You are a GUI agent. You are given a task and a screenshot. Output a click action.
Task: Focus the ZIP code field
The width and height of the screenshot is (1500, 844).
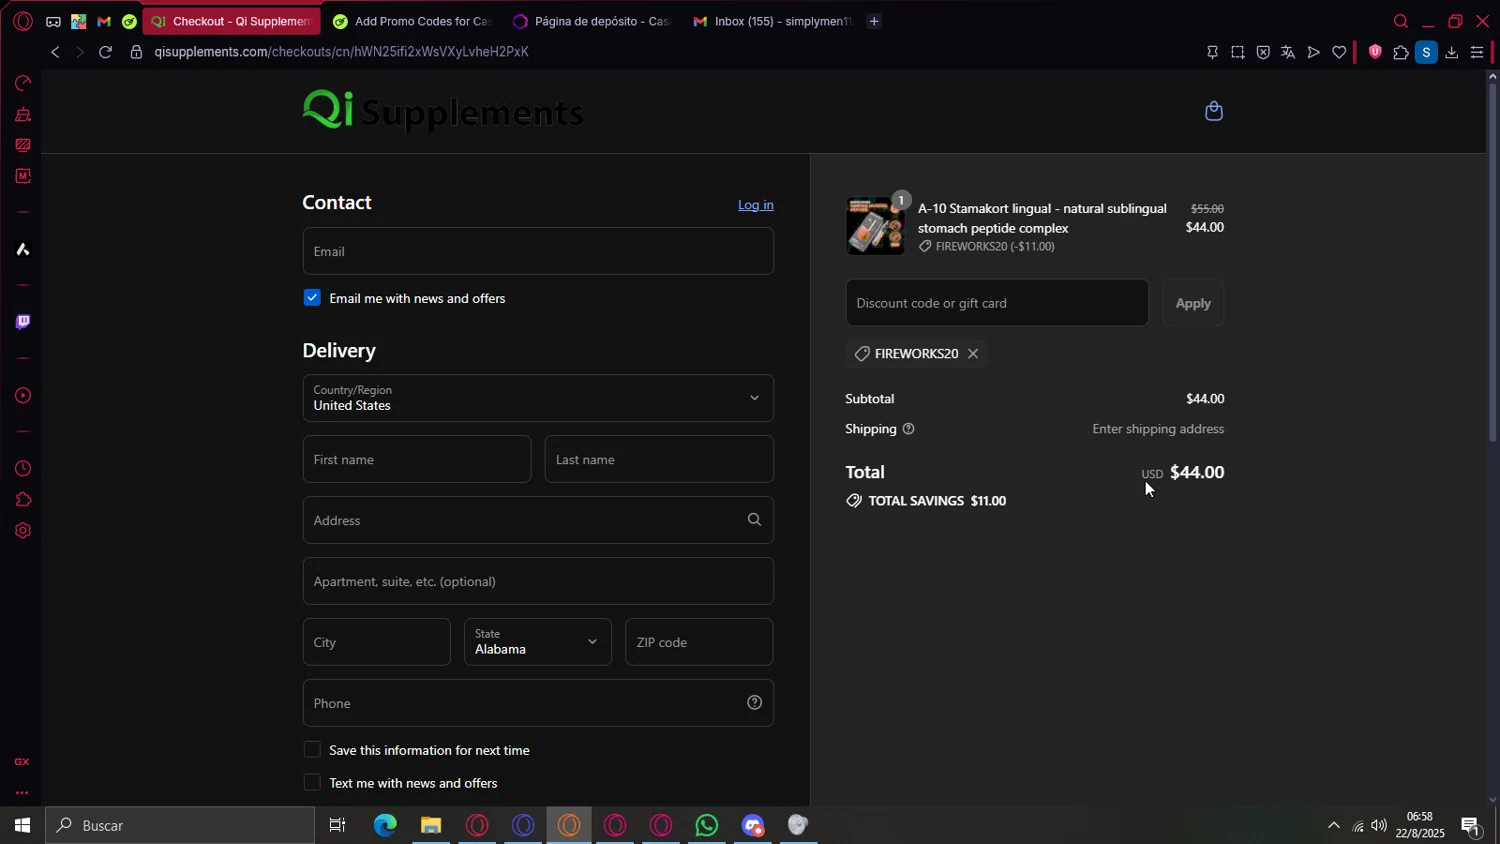click(x=699, y=642)
